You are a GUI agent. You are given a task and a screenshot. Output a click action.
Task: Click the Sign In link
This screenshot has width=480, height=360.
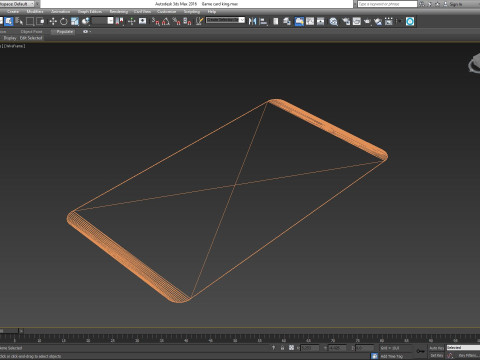pyautogui.click(x=456, y=4)
